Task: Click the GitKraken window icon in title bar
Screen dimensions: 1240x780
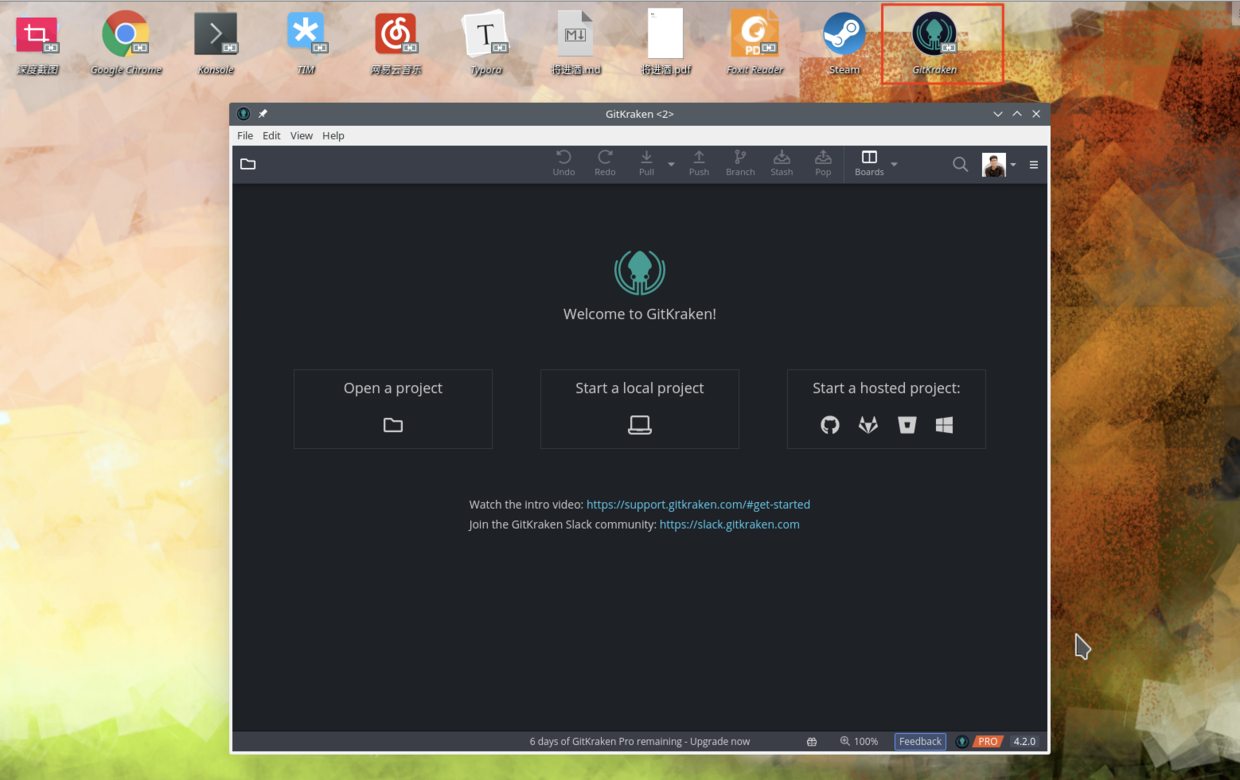Action: point(243,114)
